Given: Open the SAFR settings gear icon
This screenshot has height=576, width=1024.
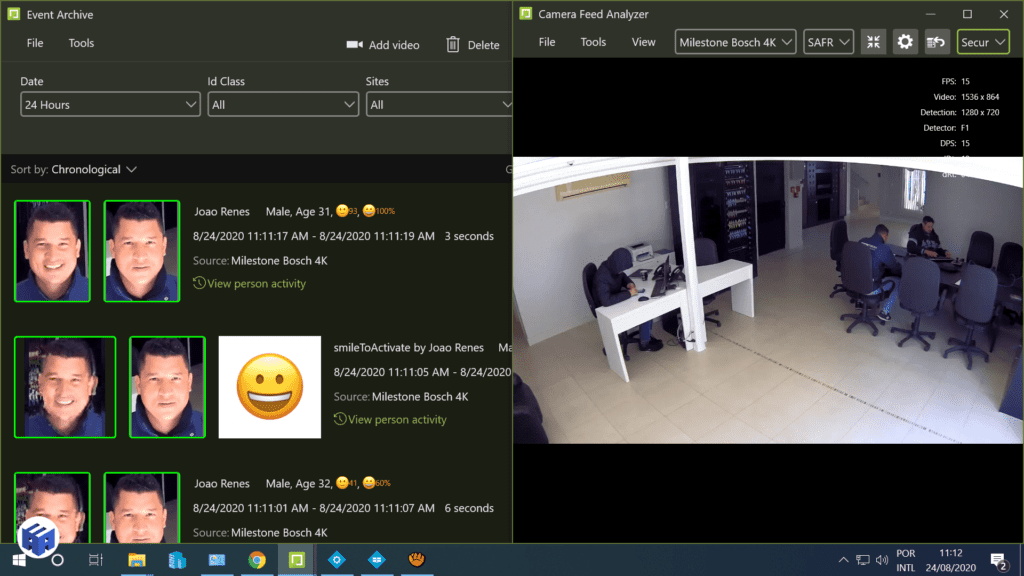Looking at the screenshot, I should (905, 41).
